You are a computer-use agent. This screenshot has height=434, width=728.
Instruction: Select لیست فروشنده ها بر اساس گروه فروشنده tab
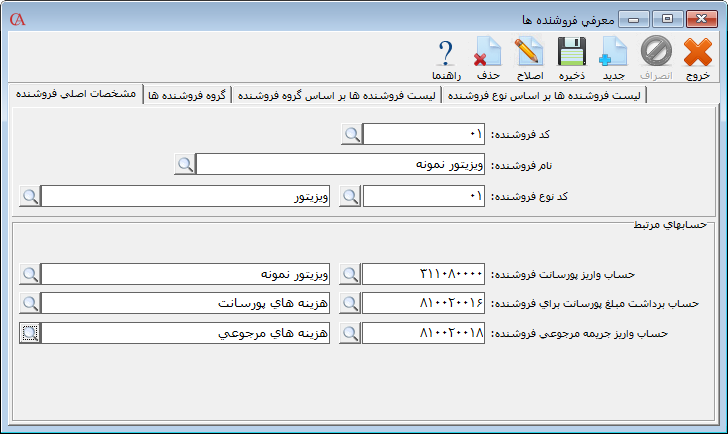(x=337, y=95)
